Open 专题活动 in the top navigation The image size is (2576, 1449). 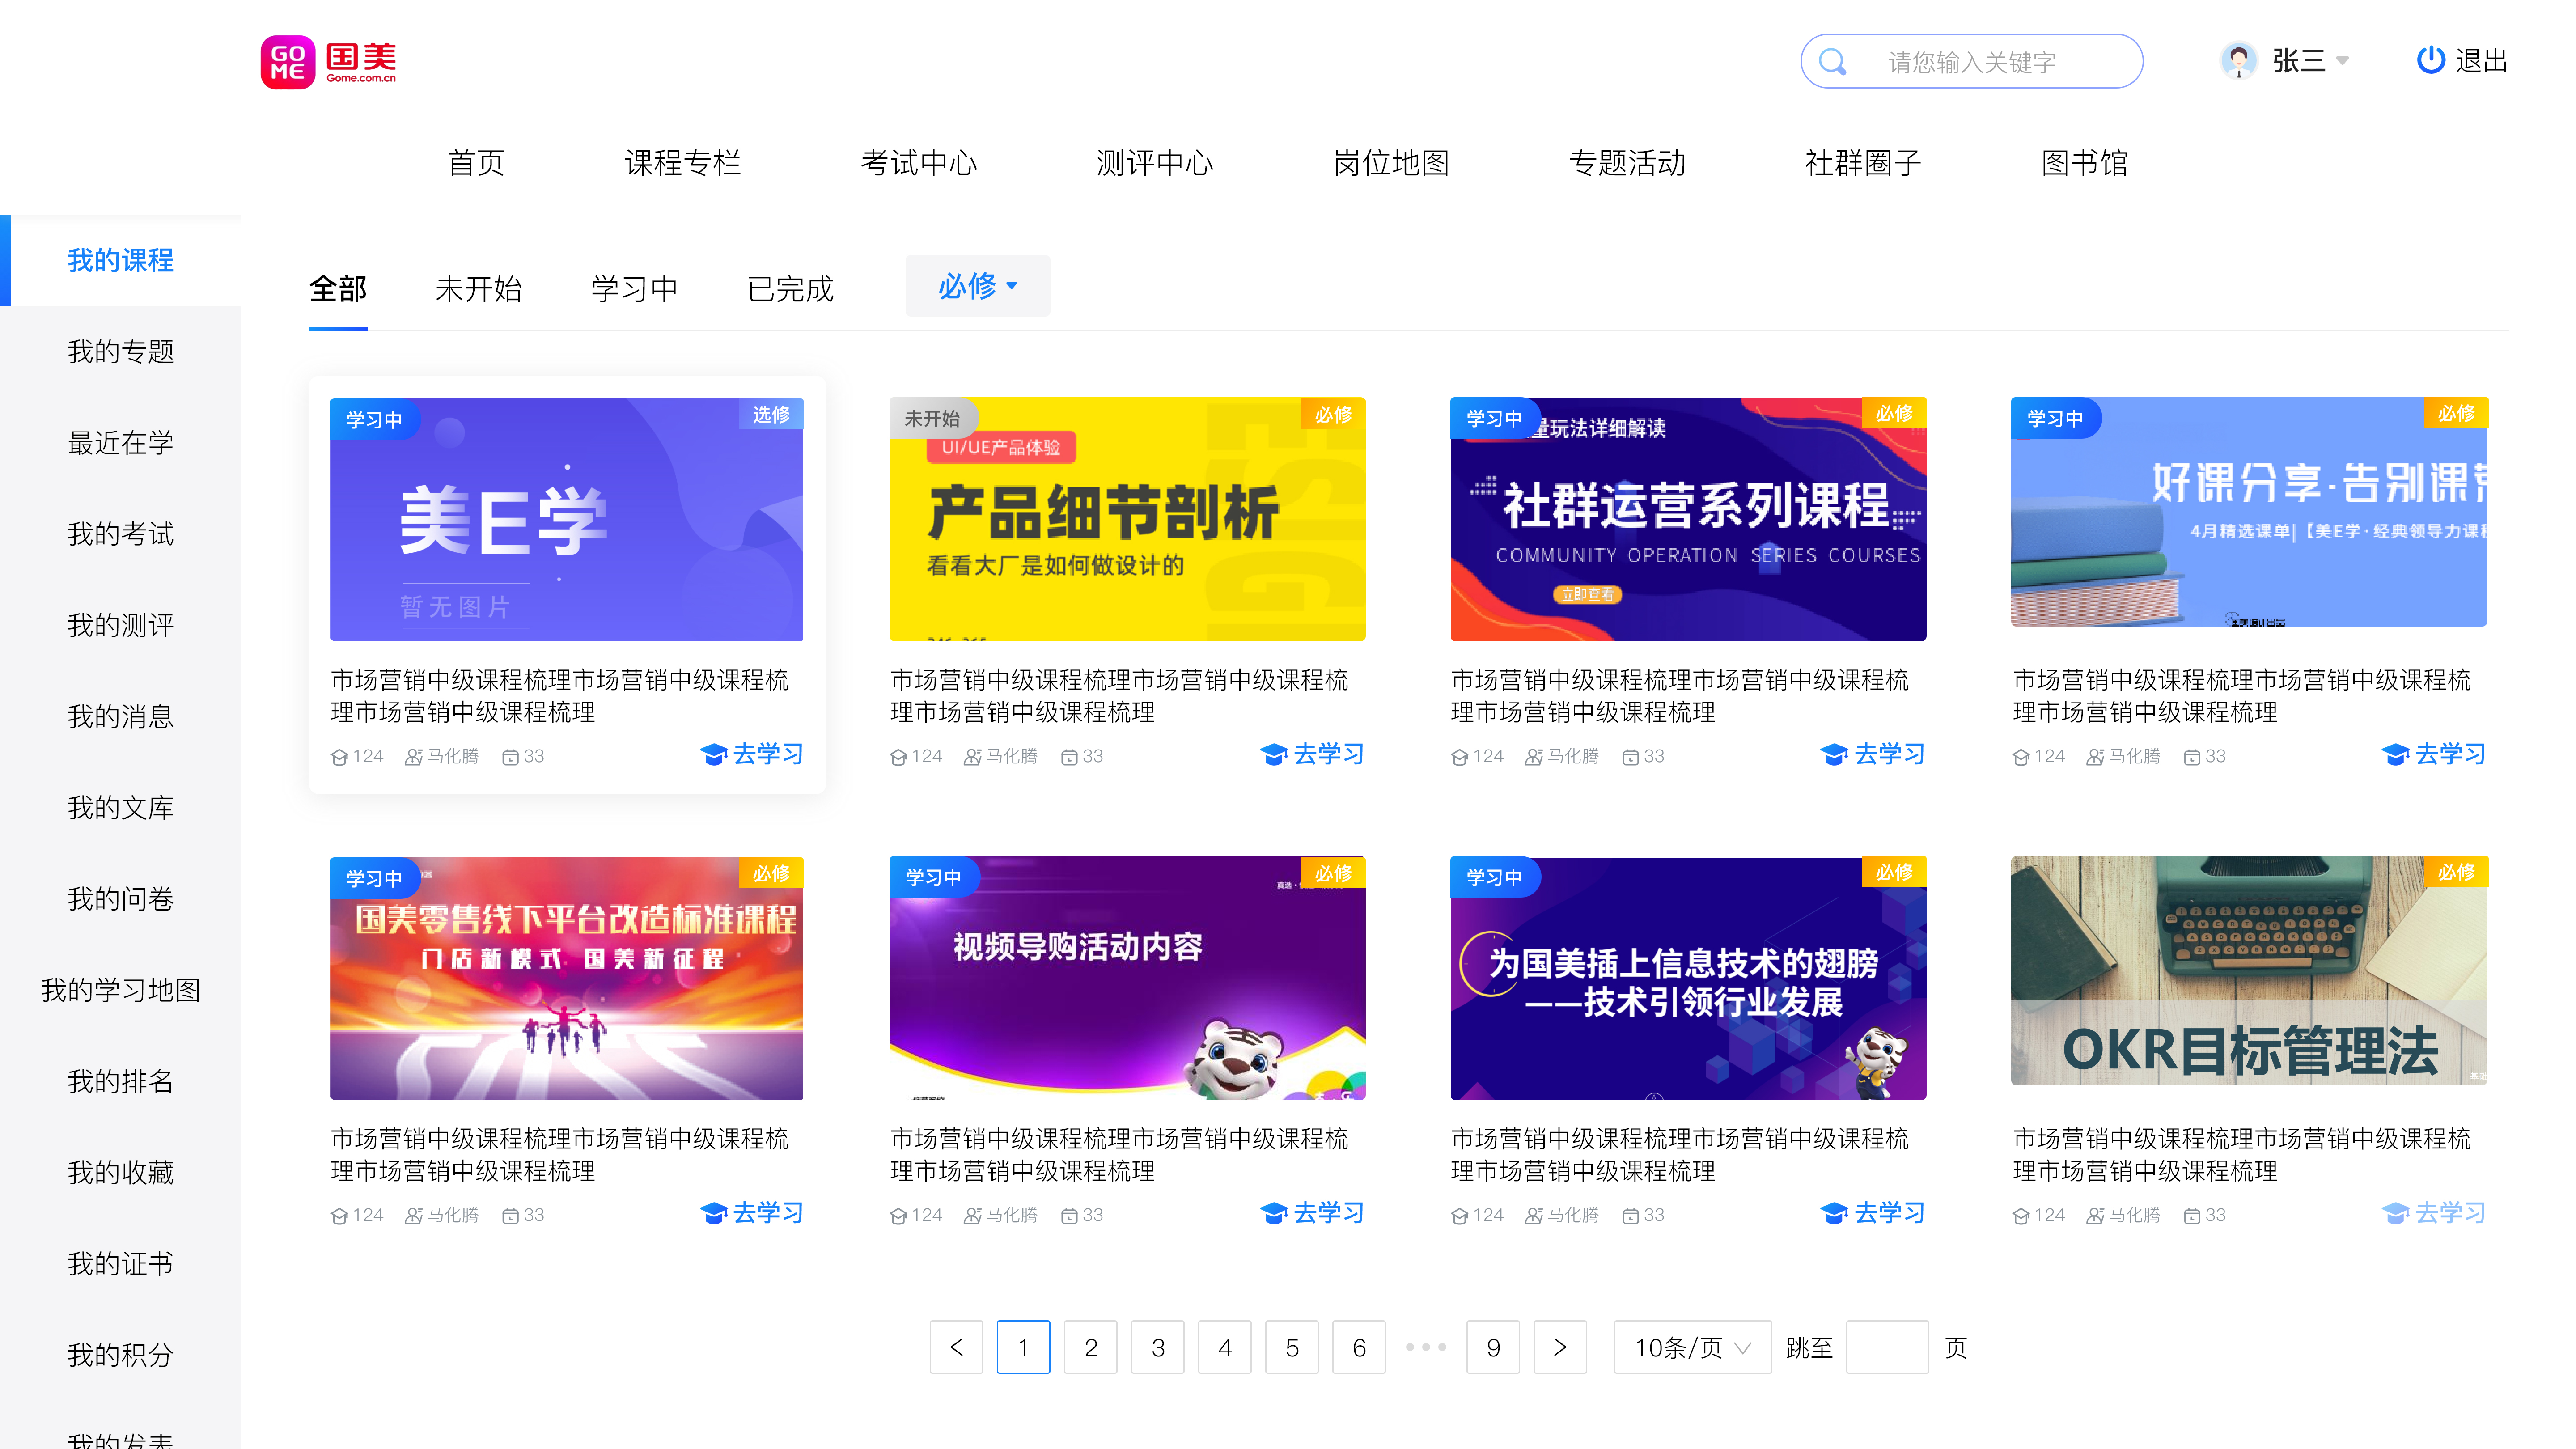(1627, 163)
